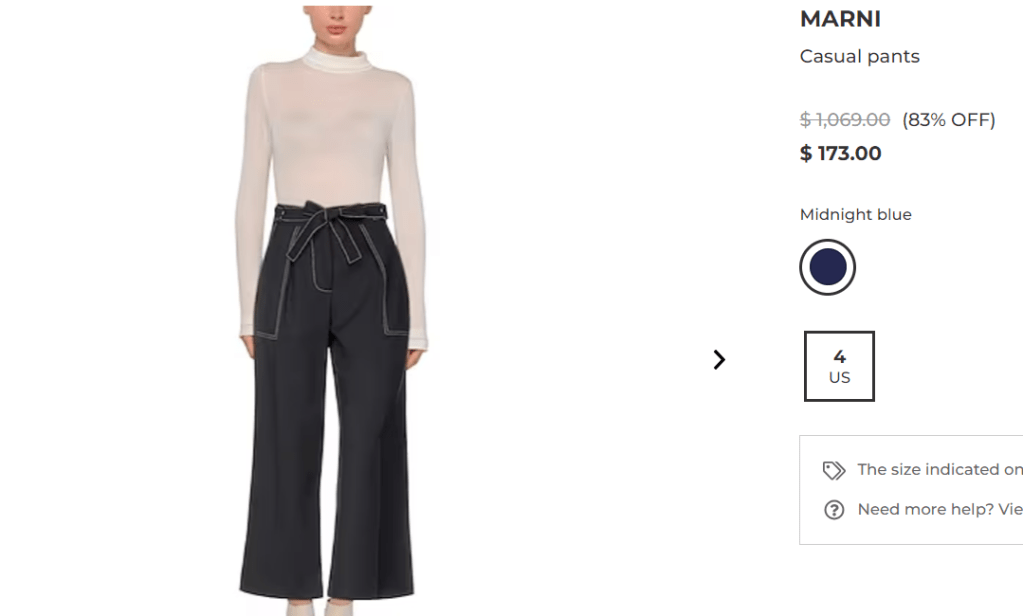Screen dimensions: 1023x616
Task: Open the MARNI brand link
Action: (840, 19)
